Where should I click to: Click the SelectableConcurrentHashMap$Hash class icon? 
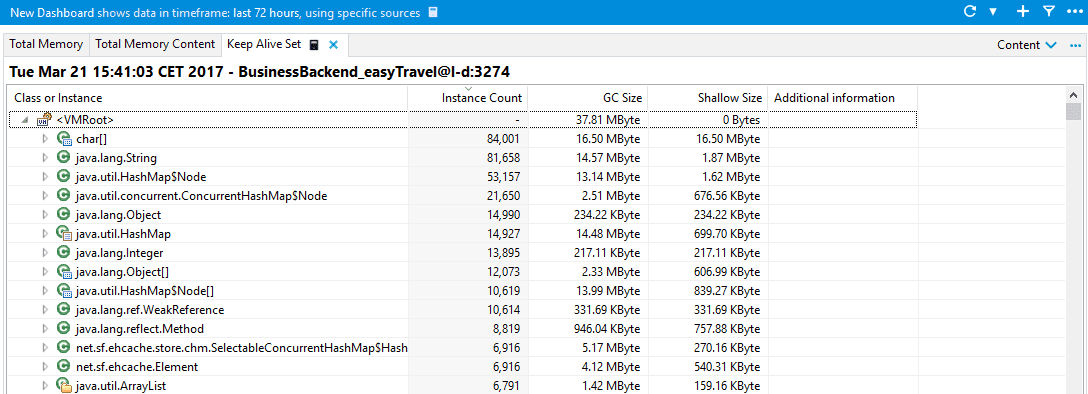(64, 348)
